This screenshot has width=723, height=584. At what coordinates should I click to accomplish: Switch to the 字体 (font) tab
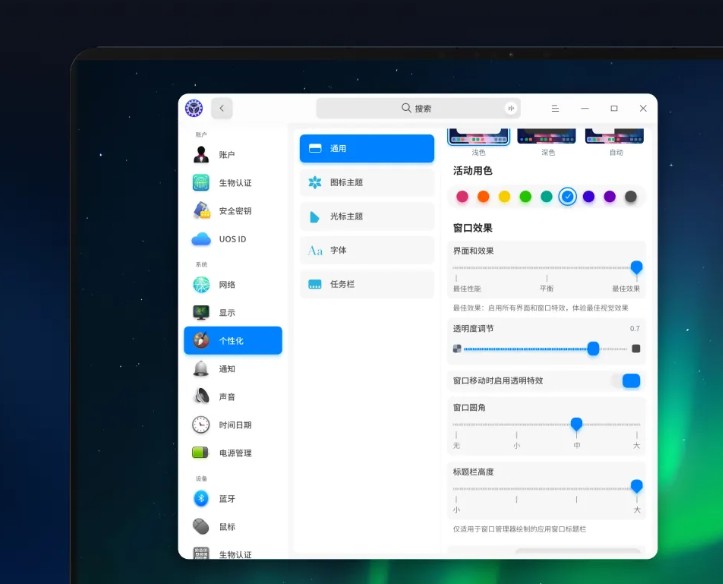click(x=366, y=250)
